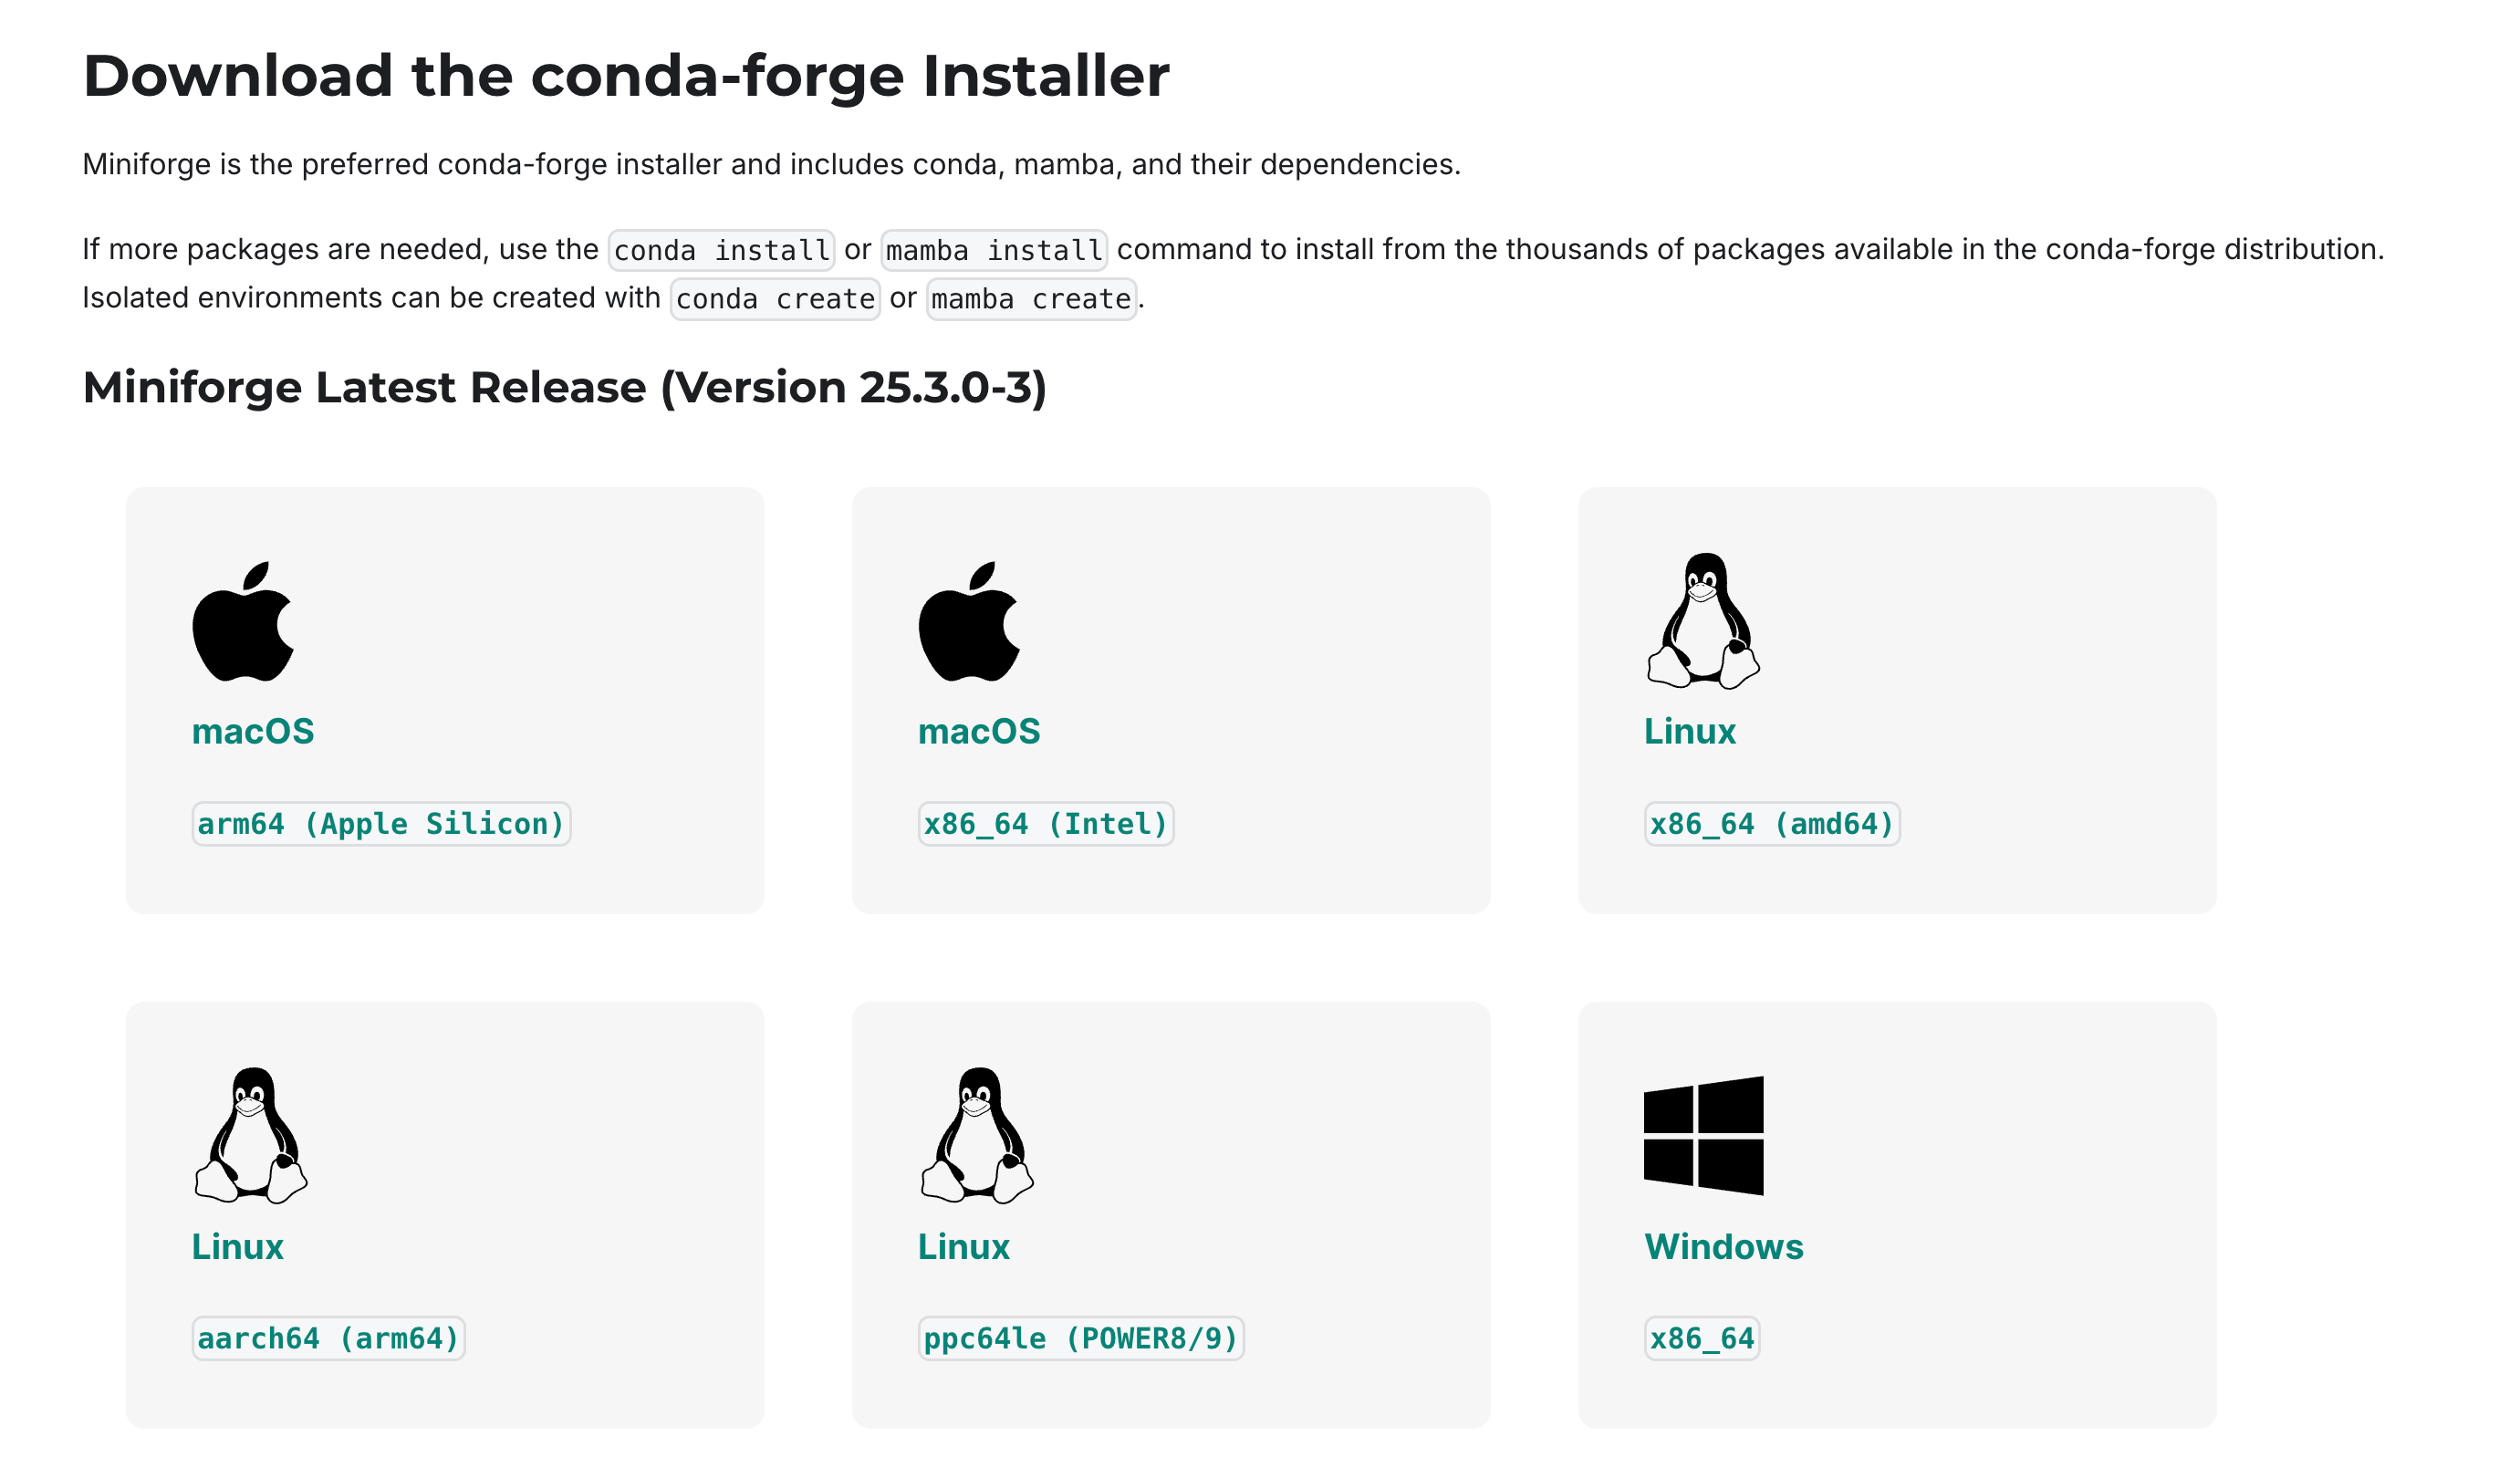
Task: Click the Apple logo on the arm64 card
Action: point(244,621)
